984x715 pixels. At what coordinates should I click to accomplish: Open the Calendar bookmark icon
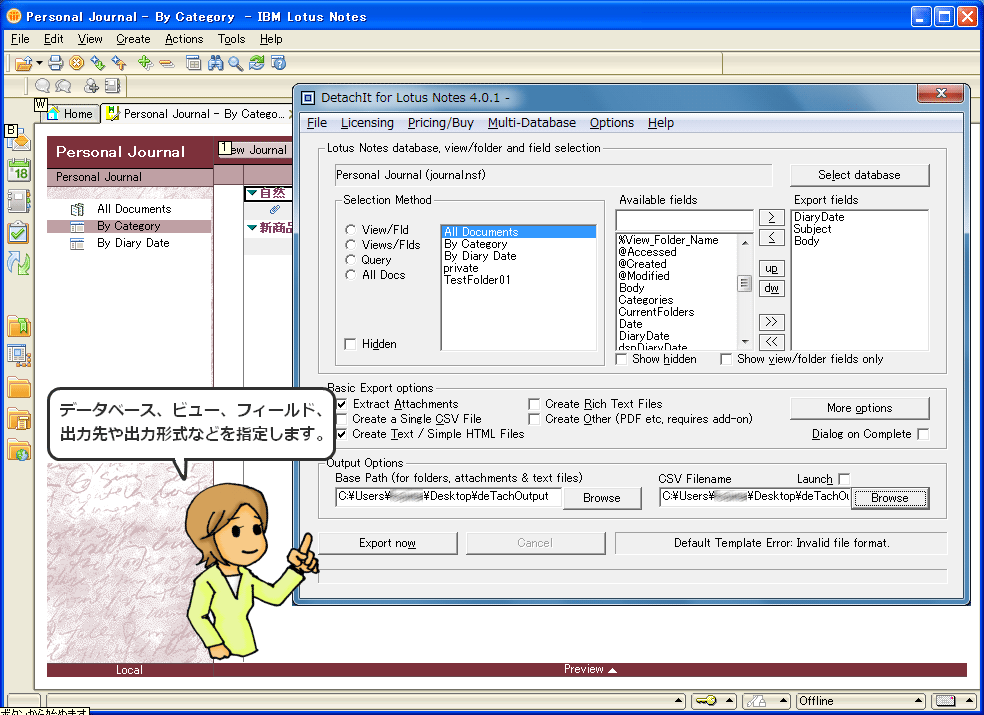pos(19,170)
